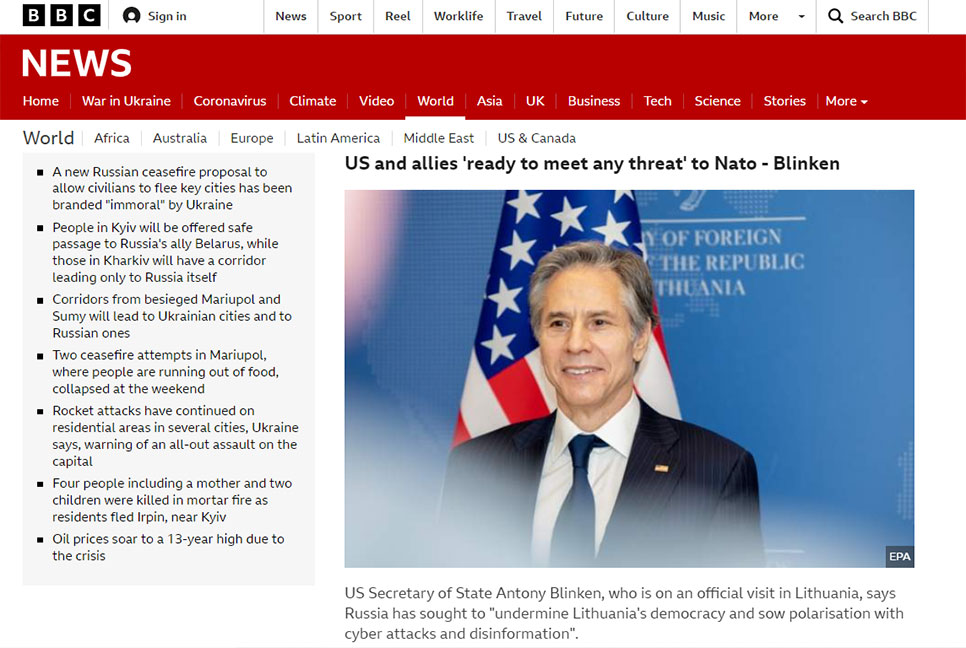
Task: Click the article summary about Lithuania visit
Action: [624, 613]
